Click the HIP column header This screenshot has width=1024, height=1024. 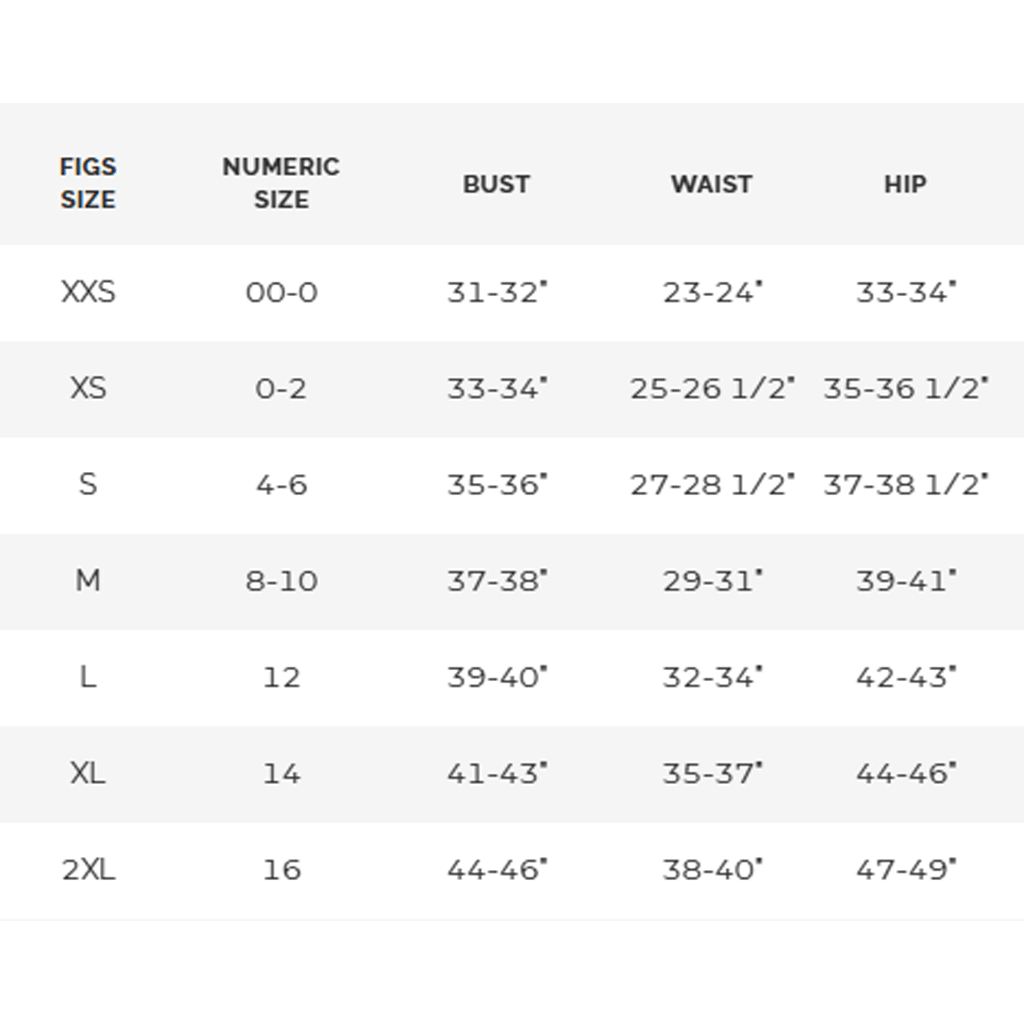pos(905,184)
